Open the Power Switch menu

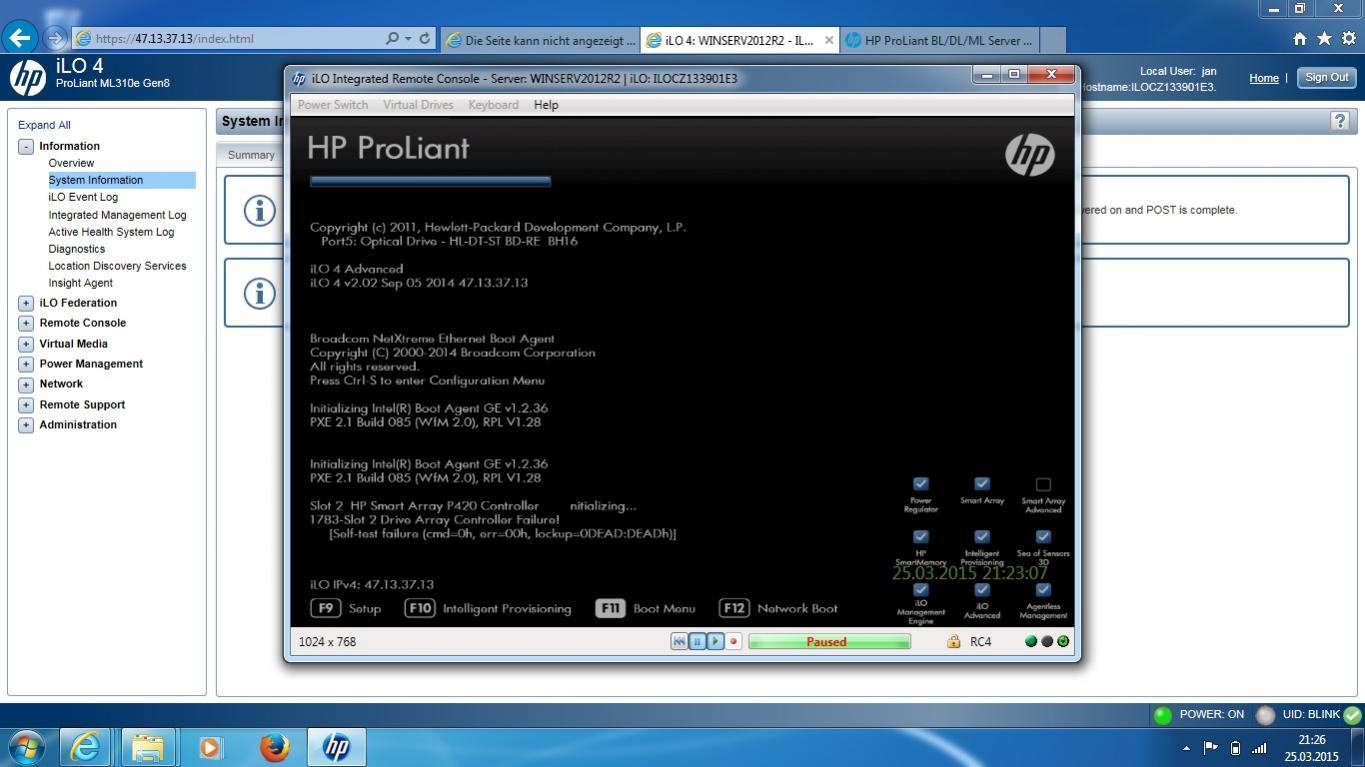pos(333,105)
